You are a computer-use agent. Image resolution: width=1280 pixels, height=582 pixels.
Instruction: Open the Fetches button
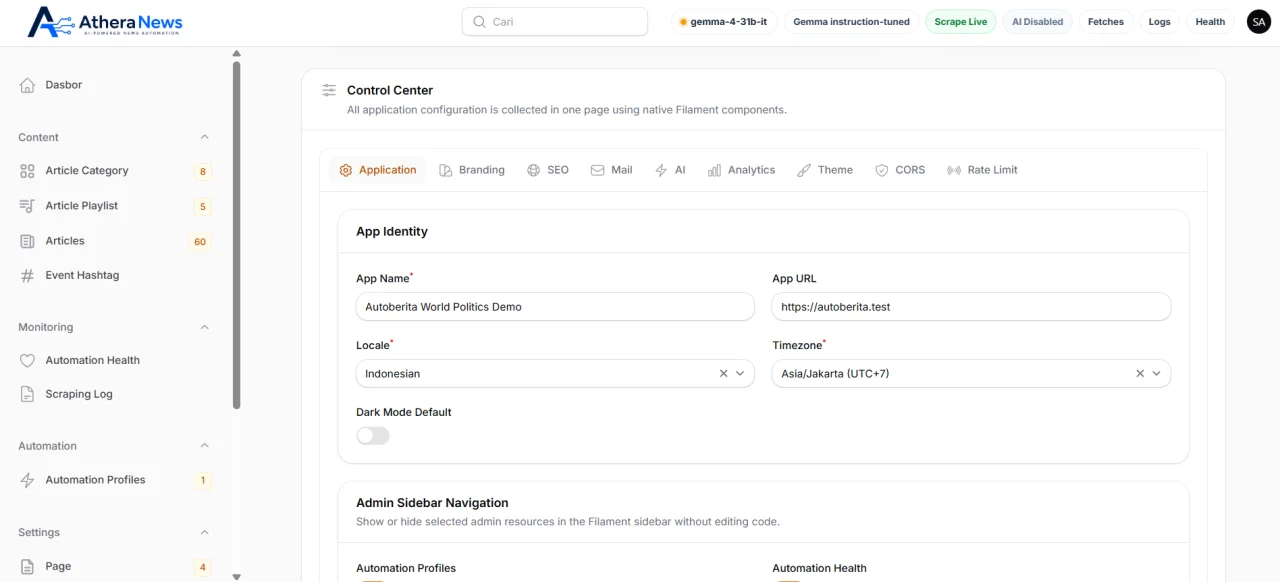click(x=1106, y=21)
